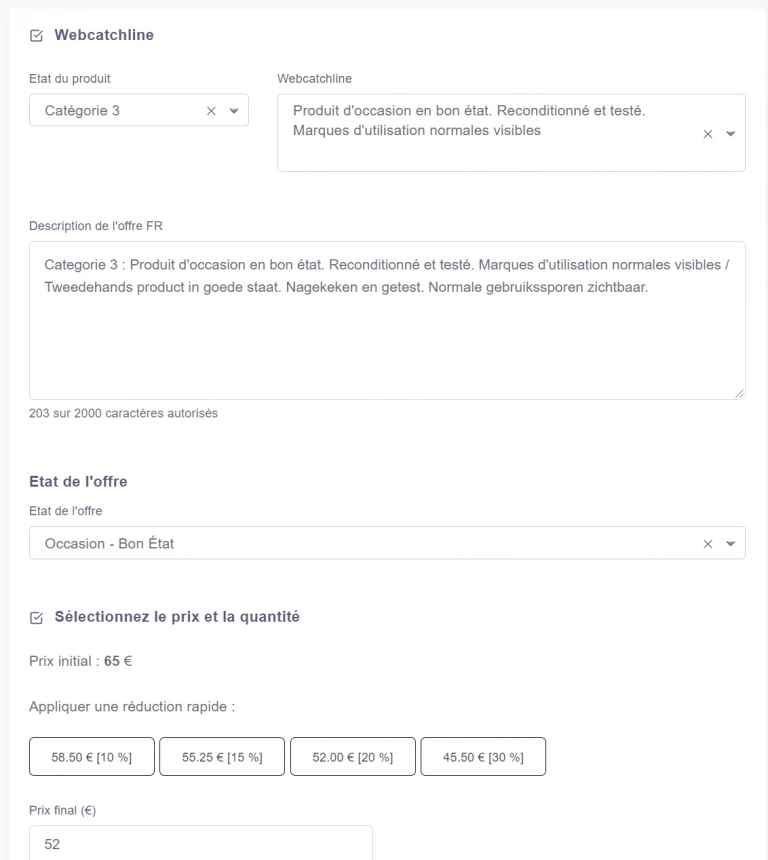Toggle the checkbox next to "Sélectionnez le prix et la quantité"
The width and height of the screenshot is (768, 860).
pos(37,618)
